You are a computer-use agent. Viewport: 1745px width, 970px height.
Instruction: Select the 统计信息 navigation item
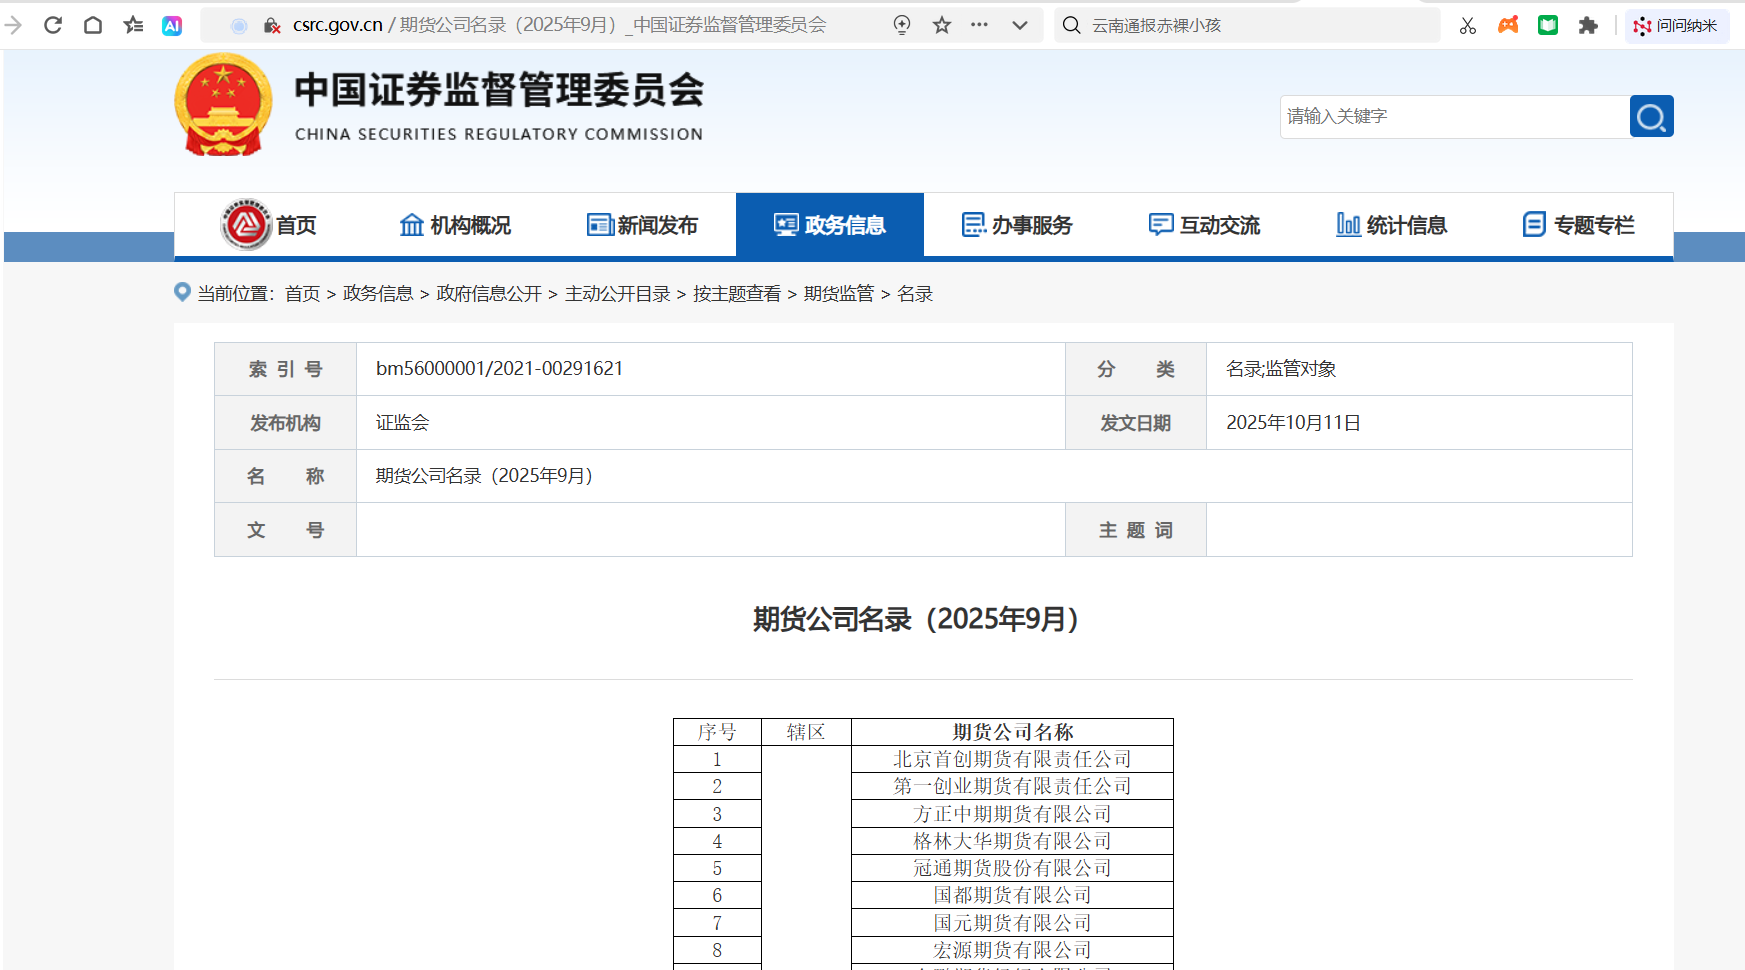coord(1391,225)
